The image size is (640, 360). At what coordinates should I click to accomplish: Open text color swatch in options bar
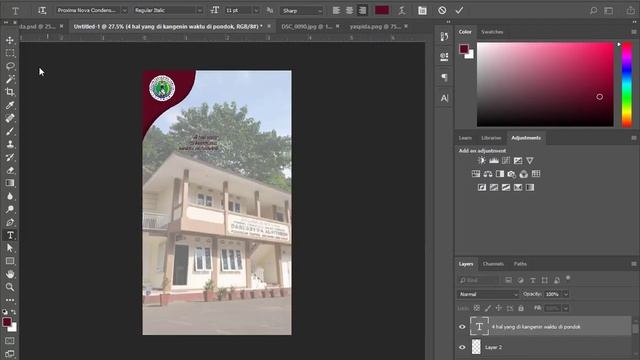coord(382,11)
